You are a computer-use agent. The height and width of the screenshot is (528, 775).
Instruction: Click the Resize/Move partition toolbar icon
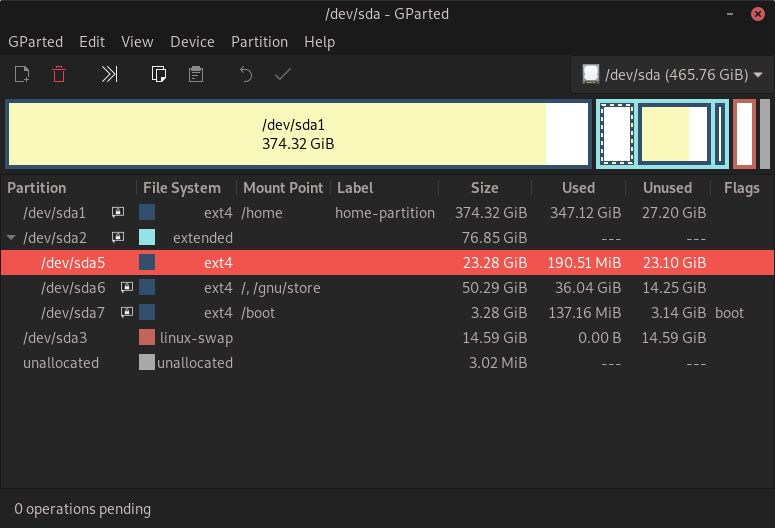coord(110,74)
